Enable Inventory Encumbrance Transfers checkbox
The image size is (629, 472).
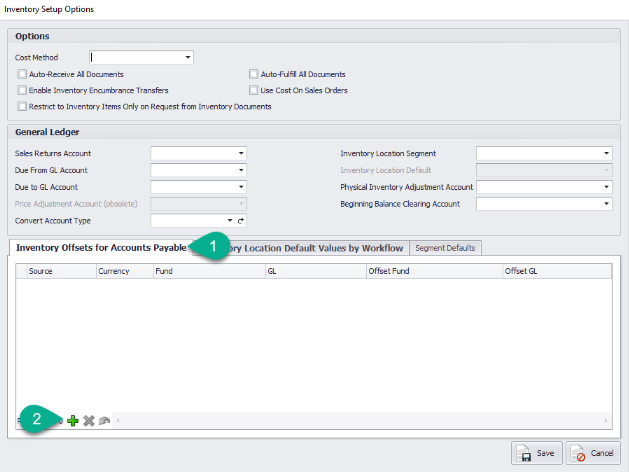click(23, 90)
